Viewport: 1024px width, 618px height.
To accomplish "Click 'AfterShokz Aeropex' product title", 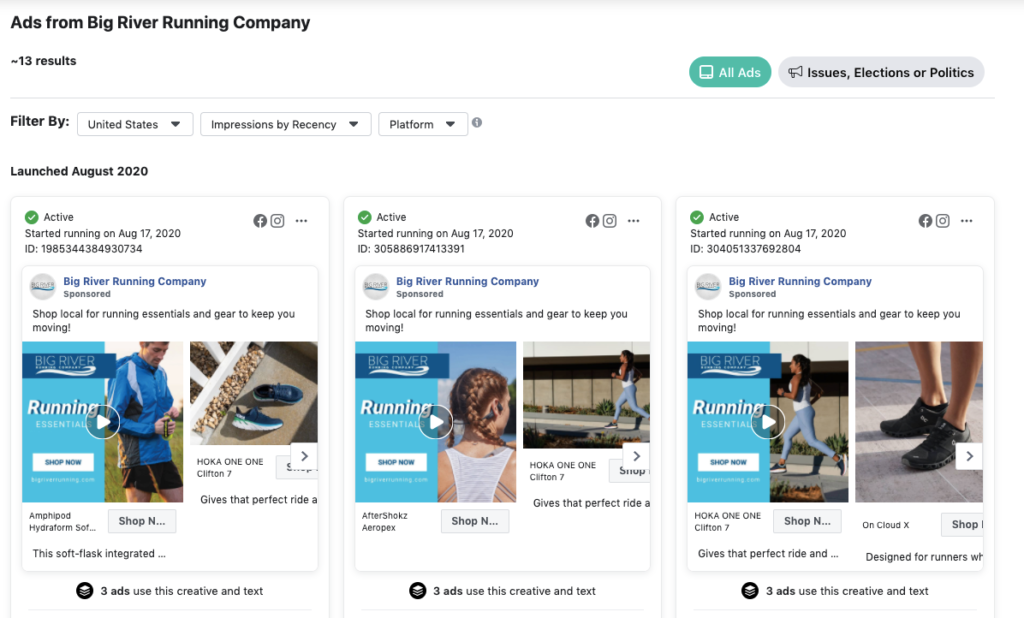I will click(385, 521).
